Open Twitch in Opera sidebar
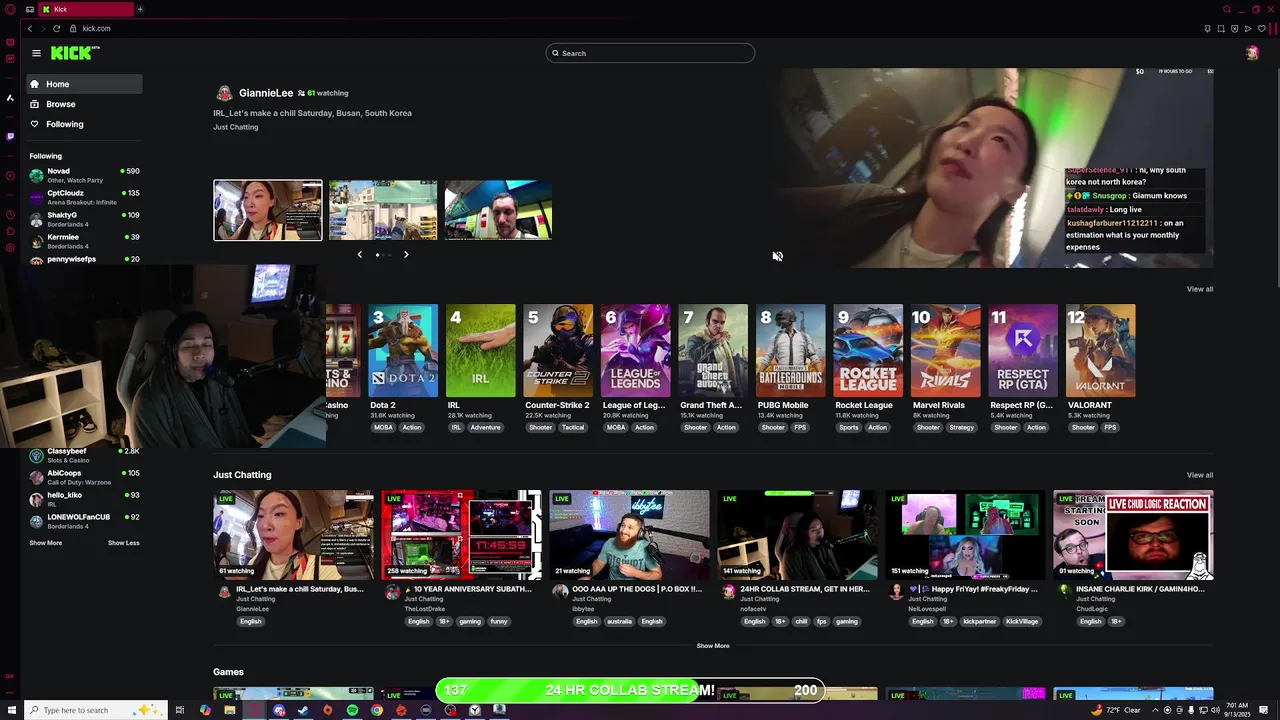Viewport: 1280px width, 720px height. click(10, 136)
